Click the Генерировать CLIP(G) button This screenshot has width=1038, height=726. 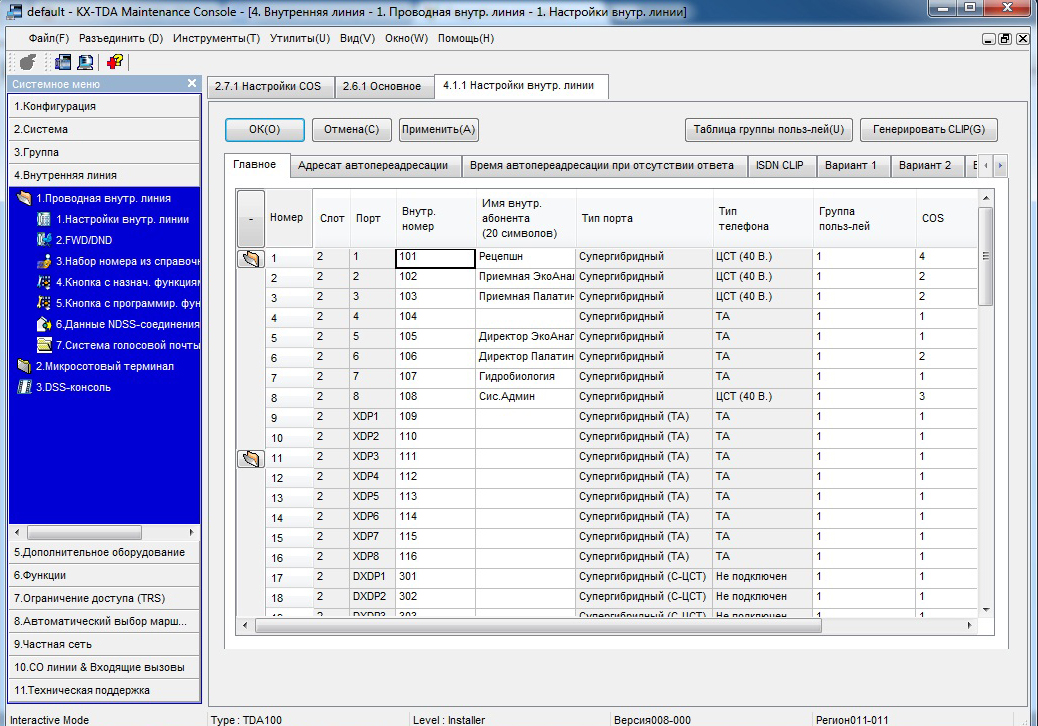pos(929,130)
